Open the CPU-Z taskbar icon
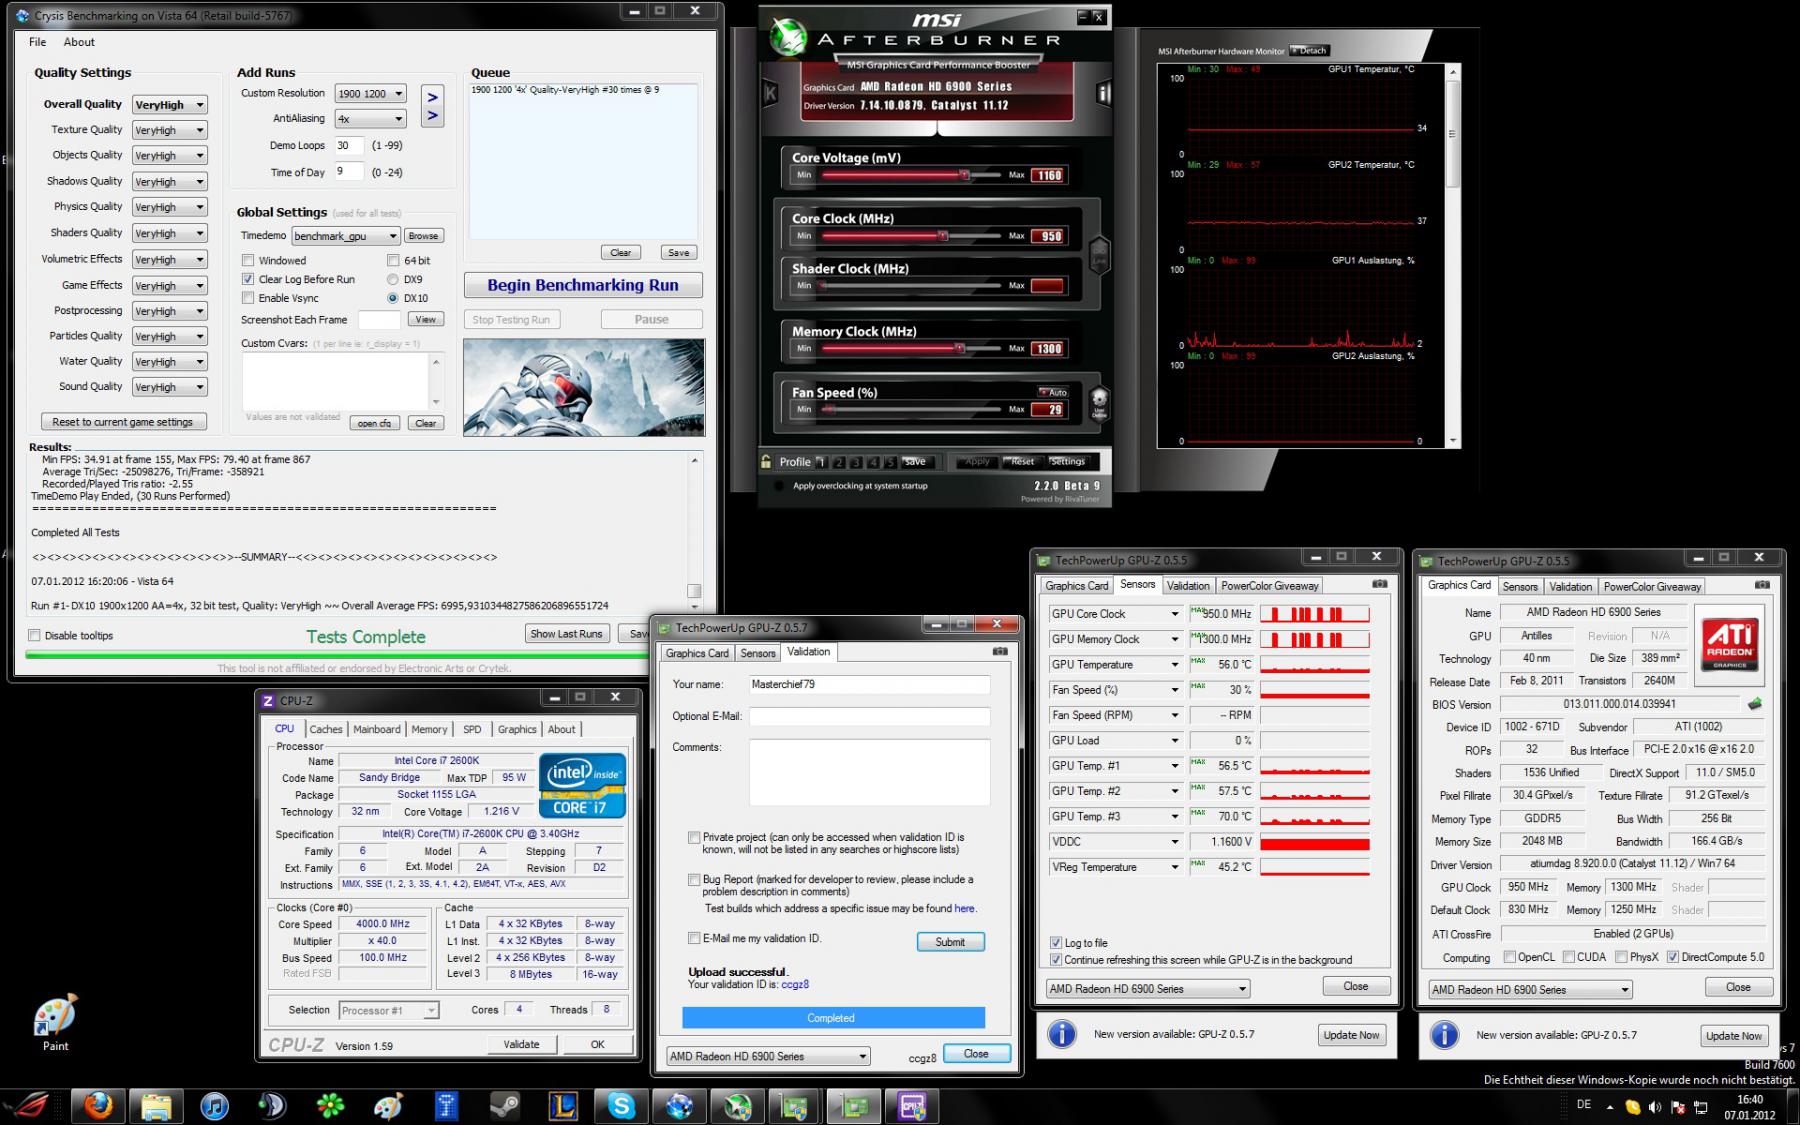Image resolution: width=1800 pixels, height=1125 pixels. (911, 1106)
